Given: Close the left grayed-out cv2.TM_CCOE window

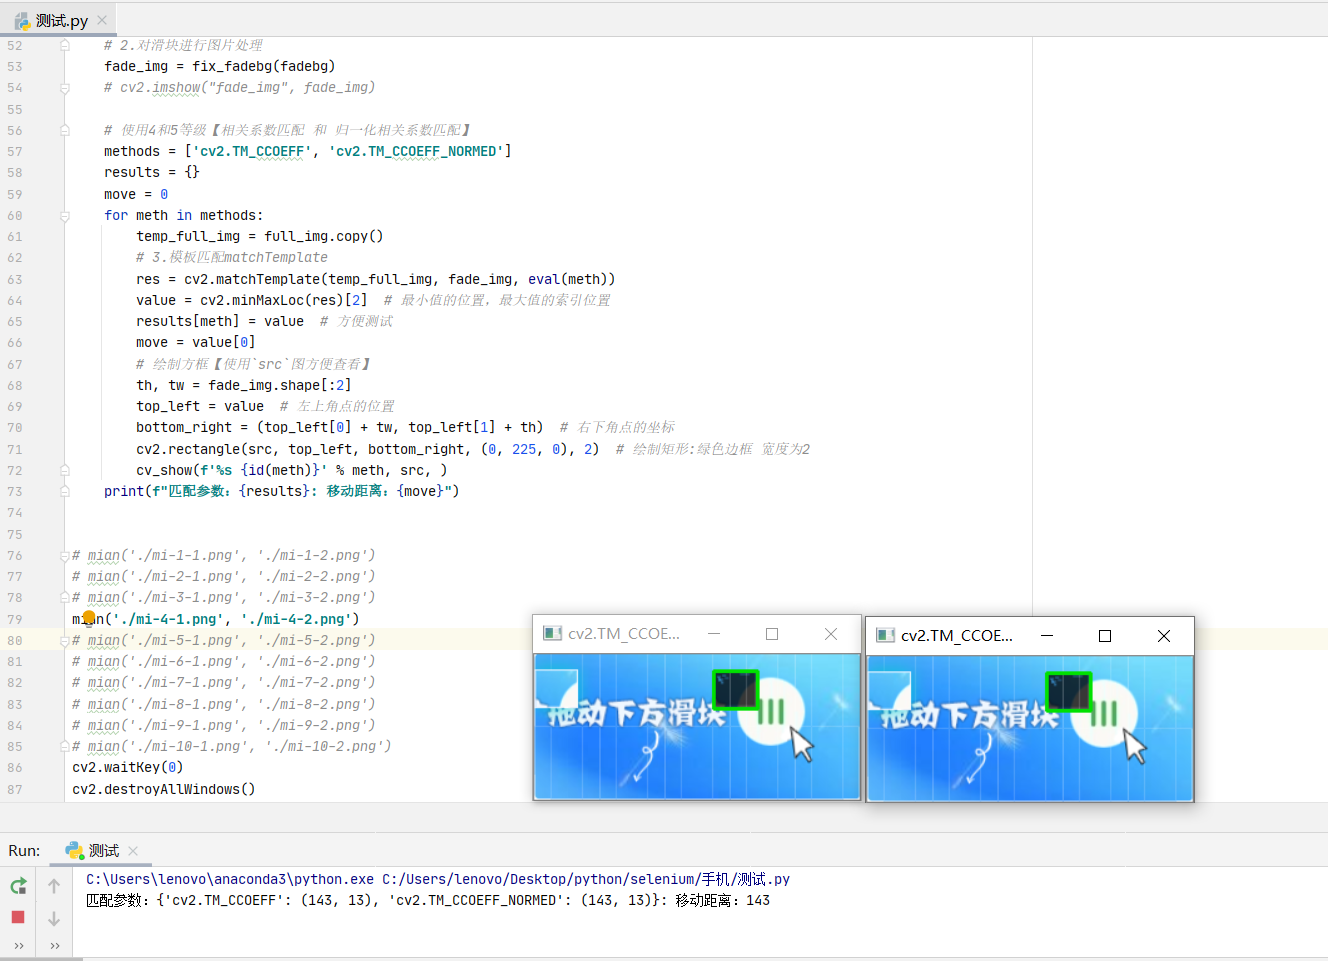Looking at the screenshot, I should click(831, 633).
